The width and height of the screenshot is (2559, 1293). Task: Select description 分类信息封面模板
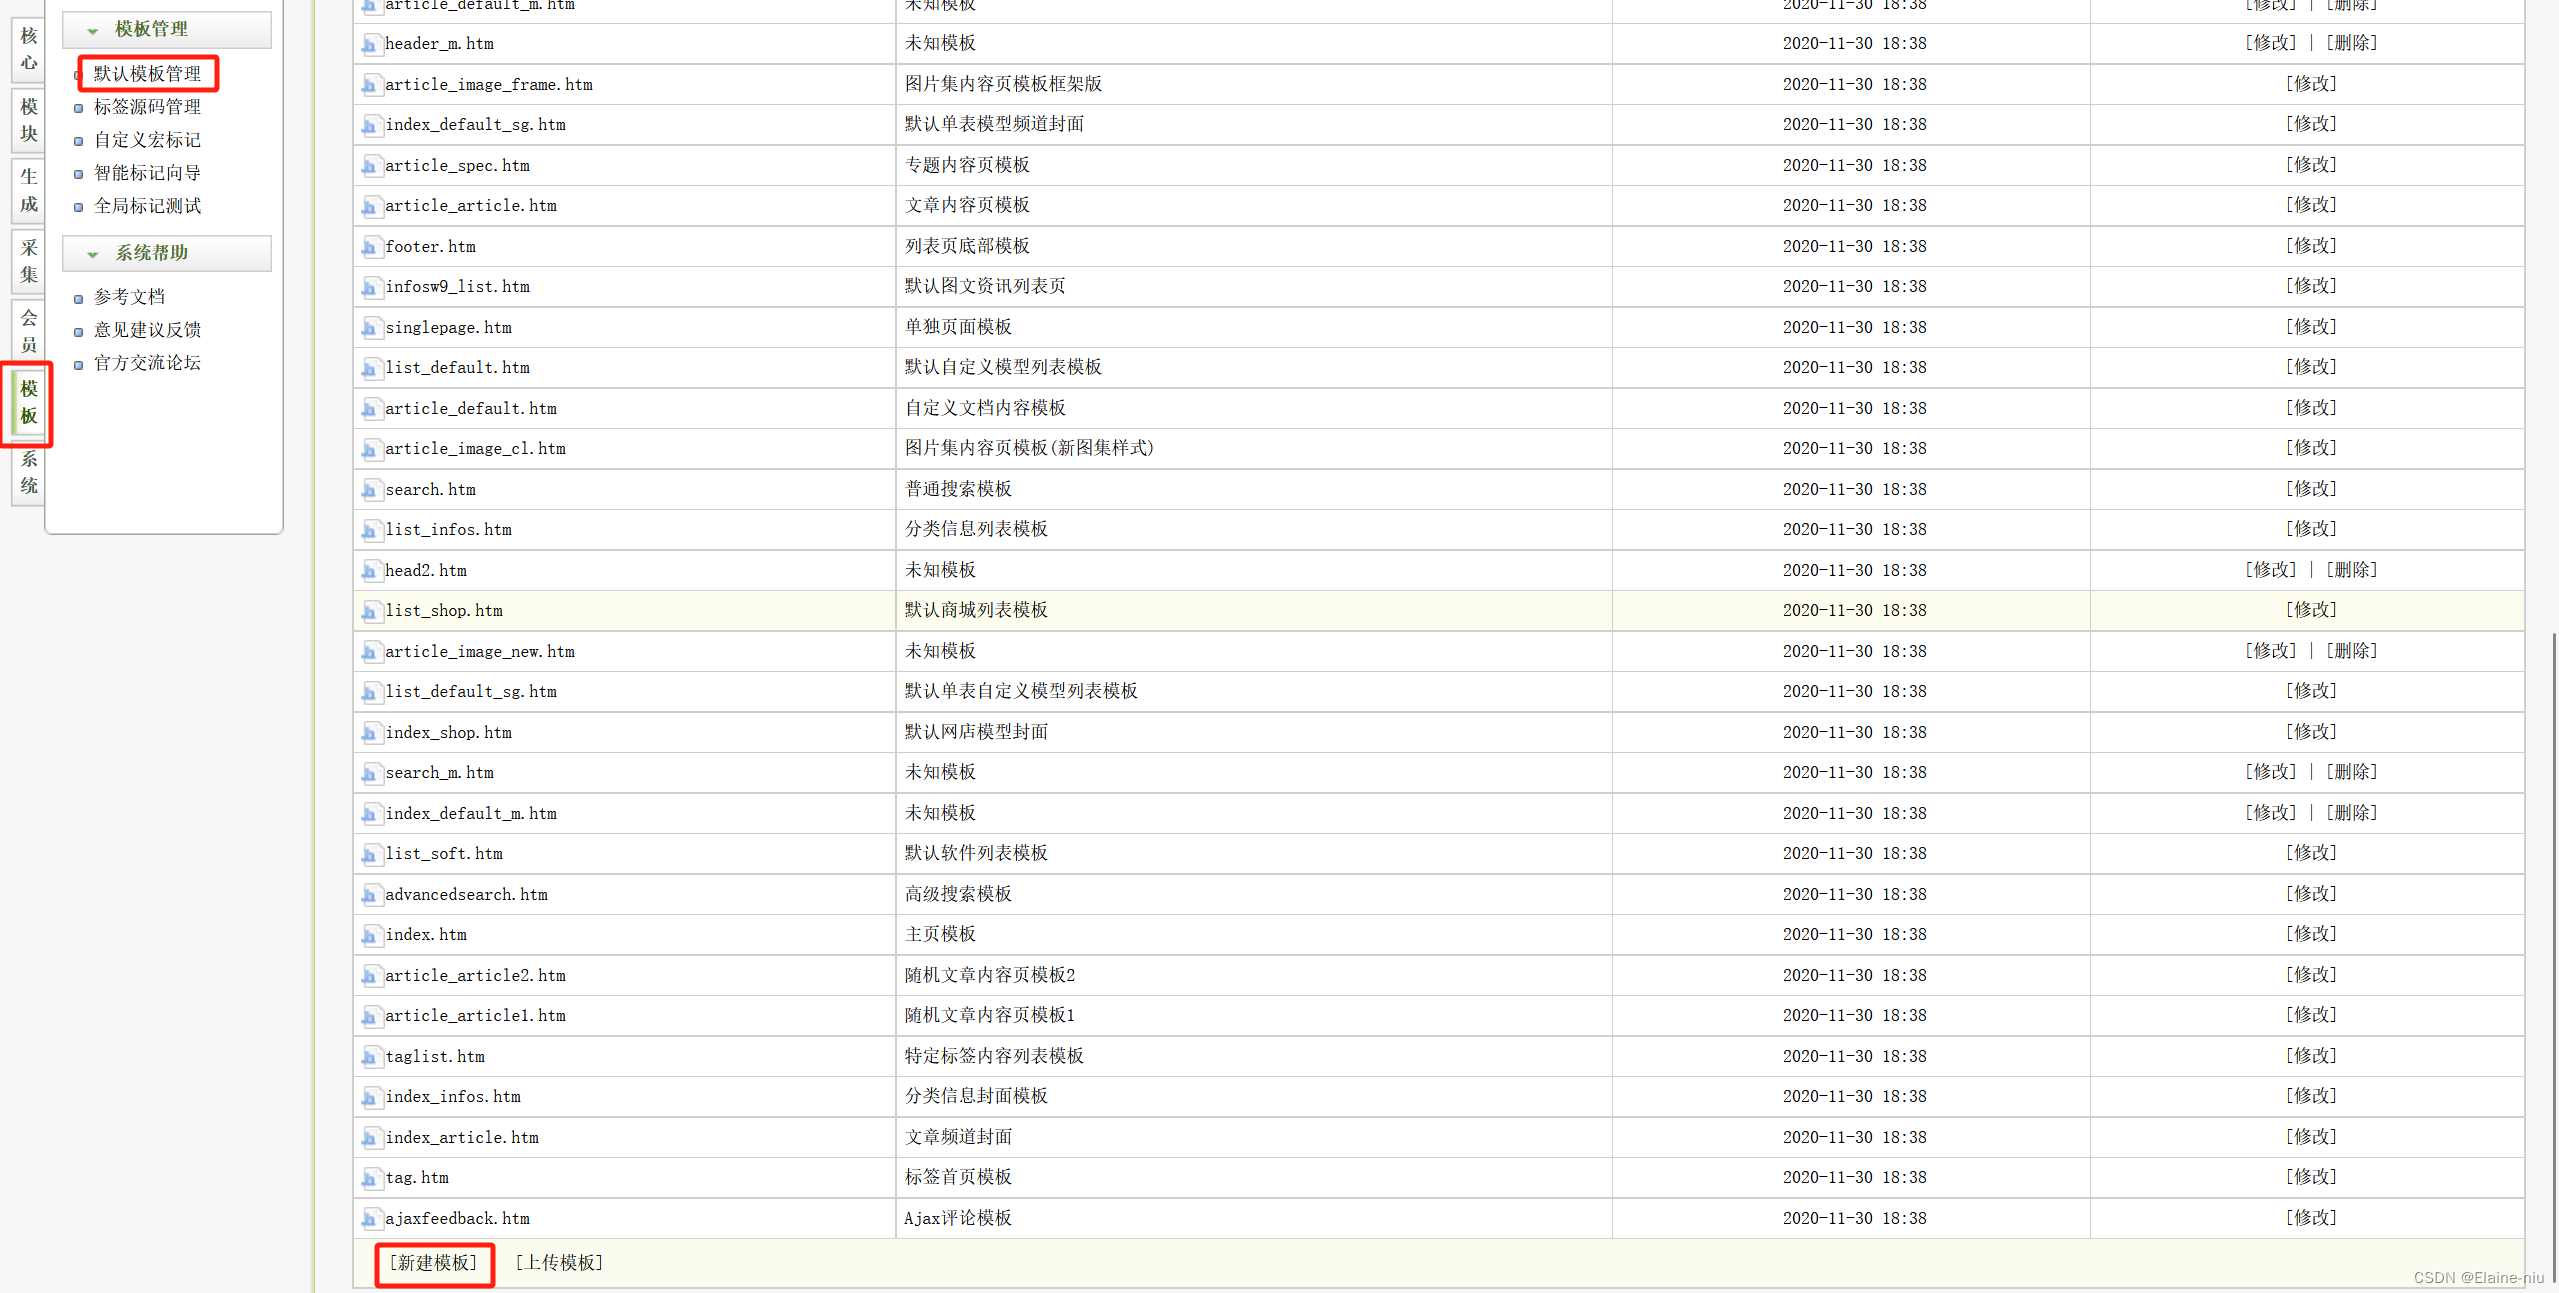coord(976,1096)
